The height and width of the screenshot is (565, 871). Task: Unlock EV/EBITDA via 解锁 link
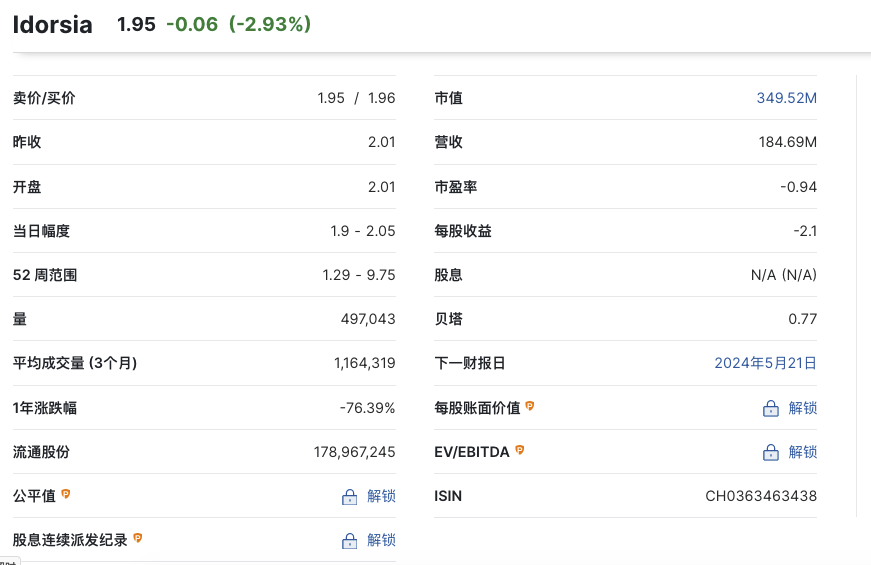[803, 452]
